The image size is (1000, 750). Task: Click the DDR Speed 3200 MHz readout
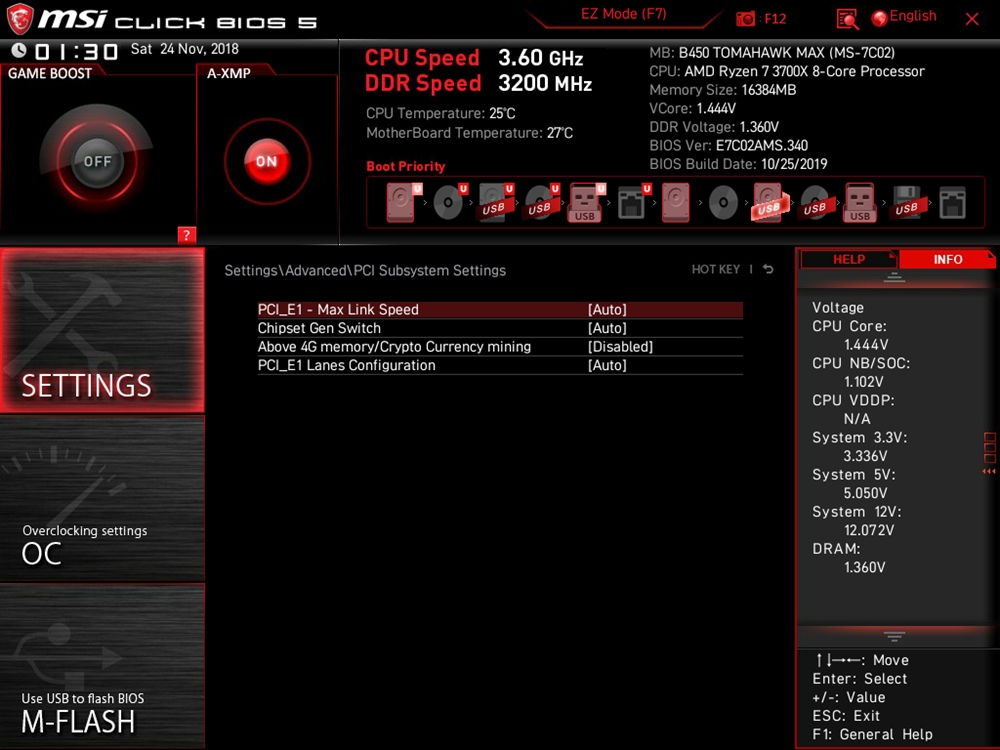click(478, 84)
